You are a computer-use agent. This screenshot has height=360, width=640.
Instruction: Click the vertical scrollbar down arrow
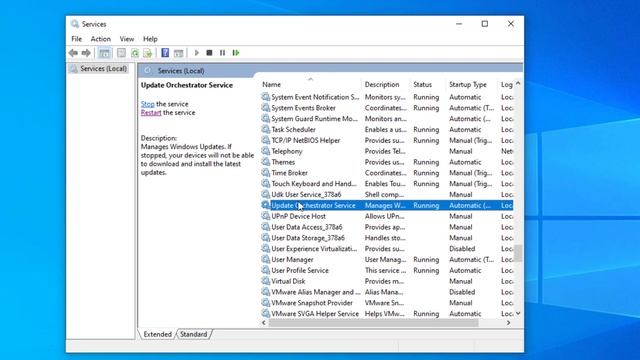[518, 313]
